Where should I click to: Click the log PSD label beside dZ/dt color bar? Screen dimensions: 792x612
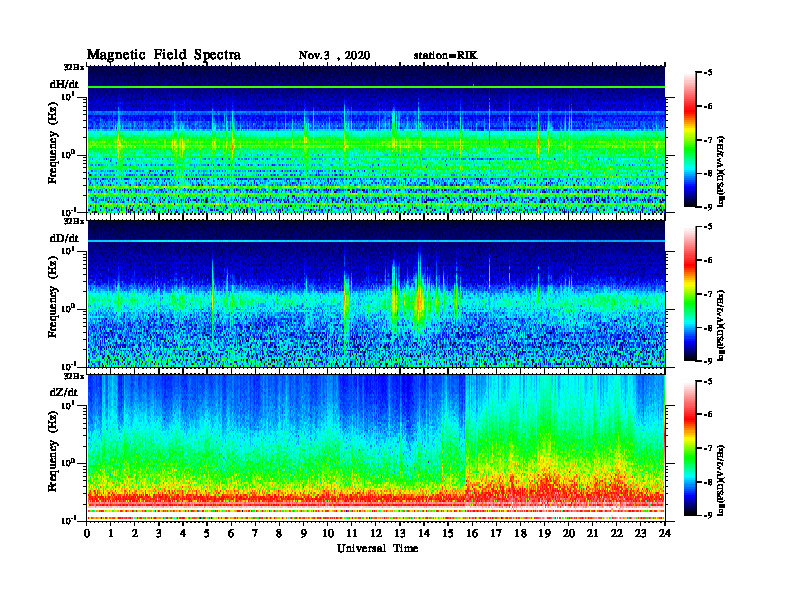[721, 480]
